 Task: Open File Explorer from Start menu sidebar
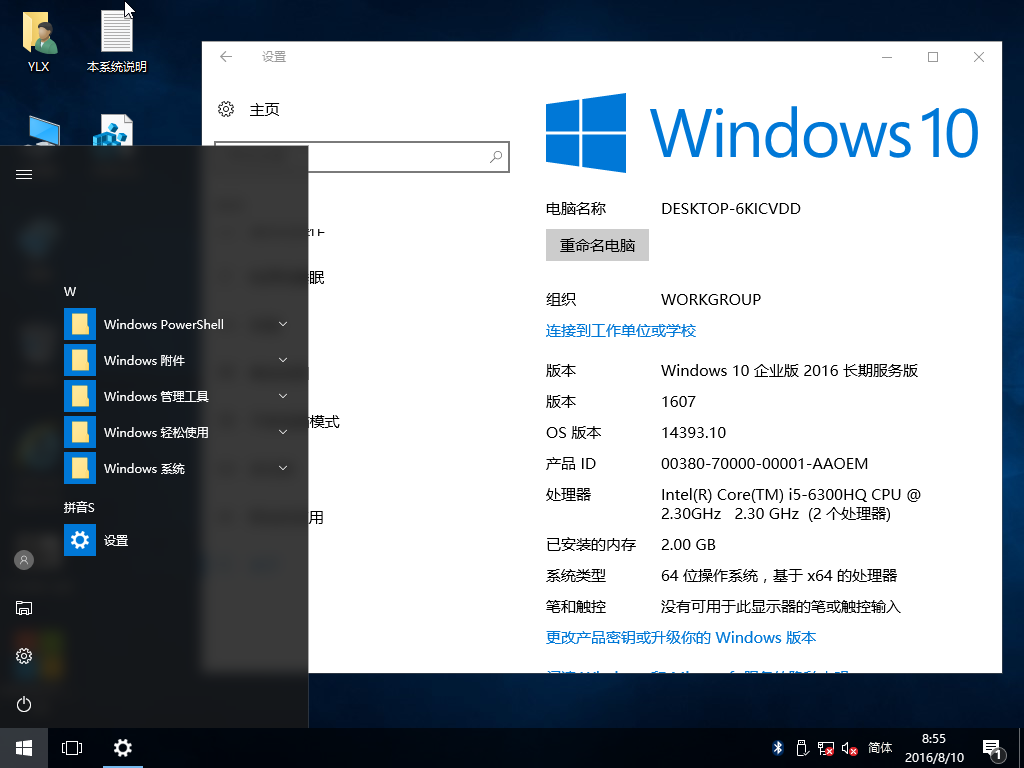23,608
